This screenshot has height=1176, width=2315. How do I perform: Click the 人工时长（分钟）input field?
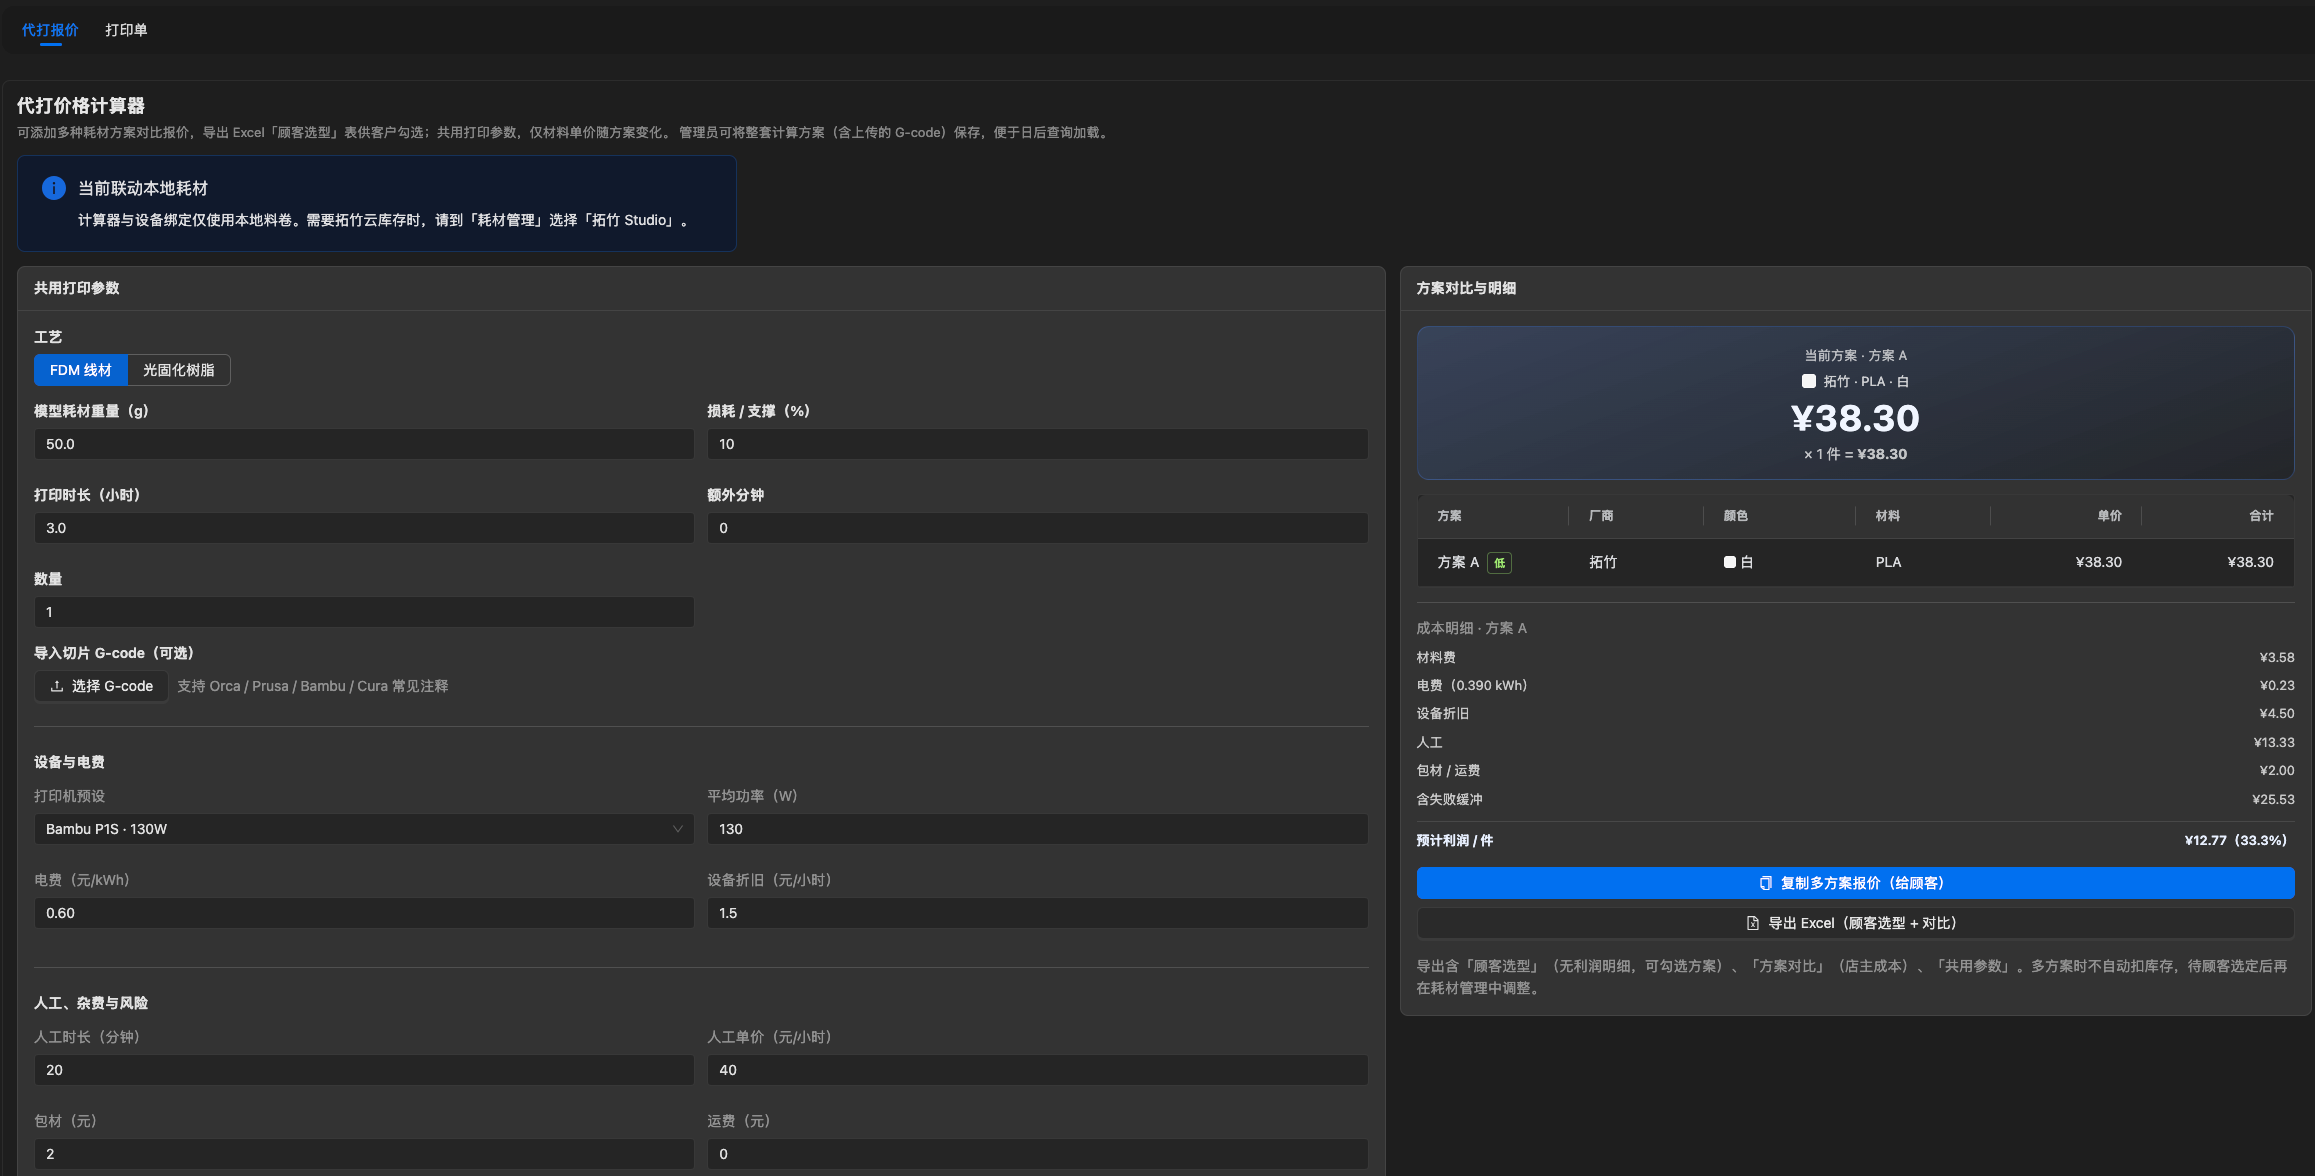tap(364, 1070)
